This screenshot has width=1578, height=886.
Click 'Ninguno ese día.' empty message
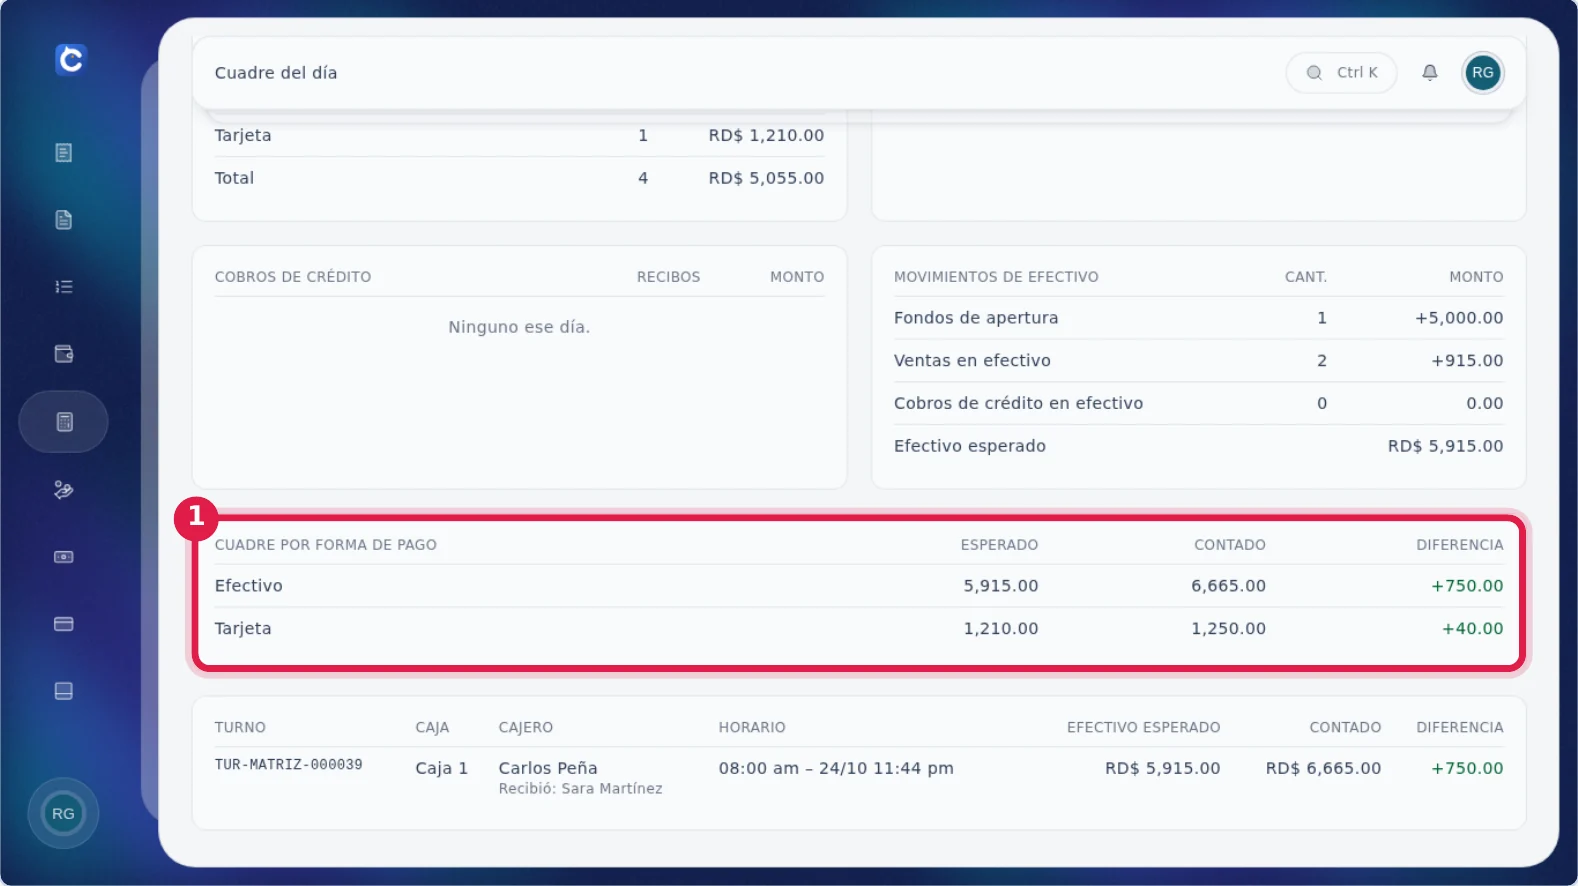tap(519, 327)
